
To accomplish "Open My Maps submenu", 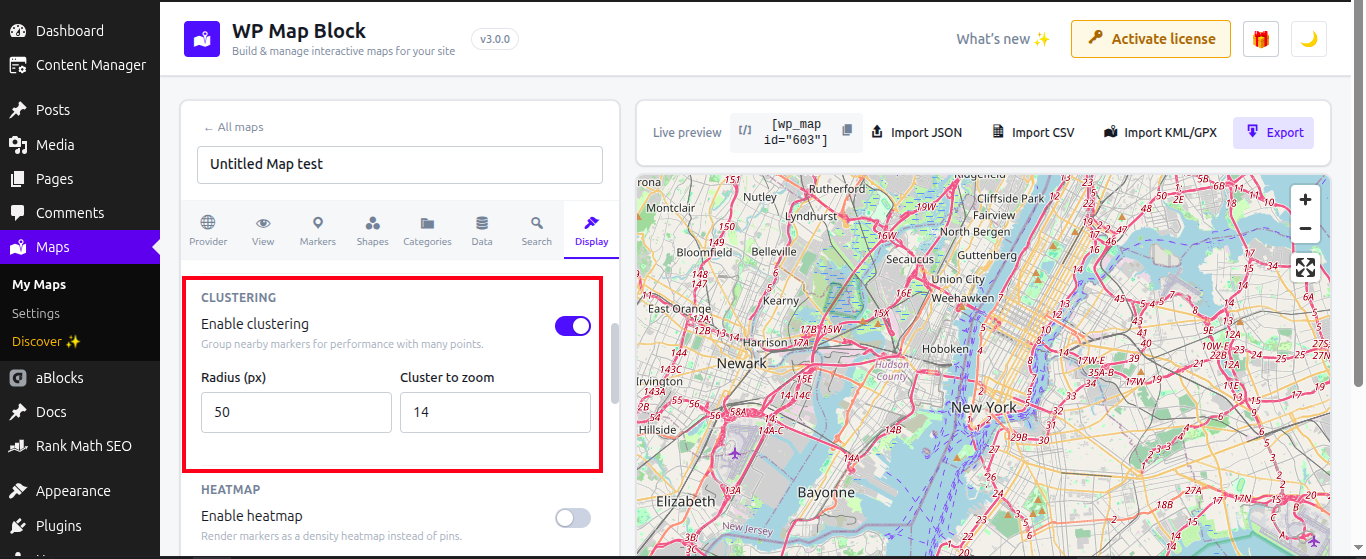I will point(39,285).
